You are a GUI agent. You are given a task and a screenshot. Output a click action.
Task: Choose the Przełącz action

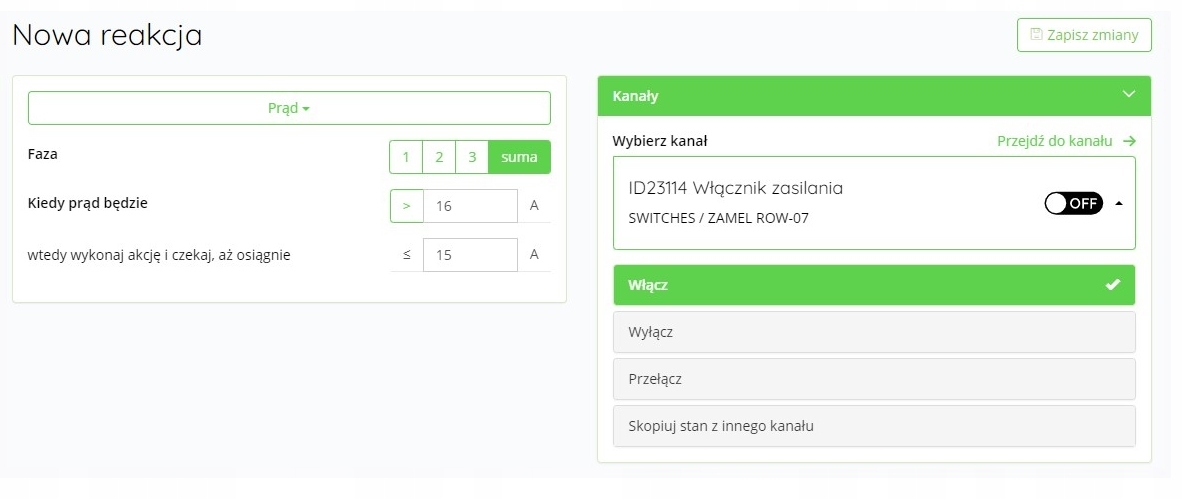click(x=873, y=379)
